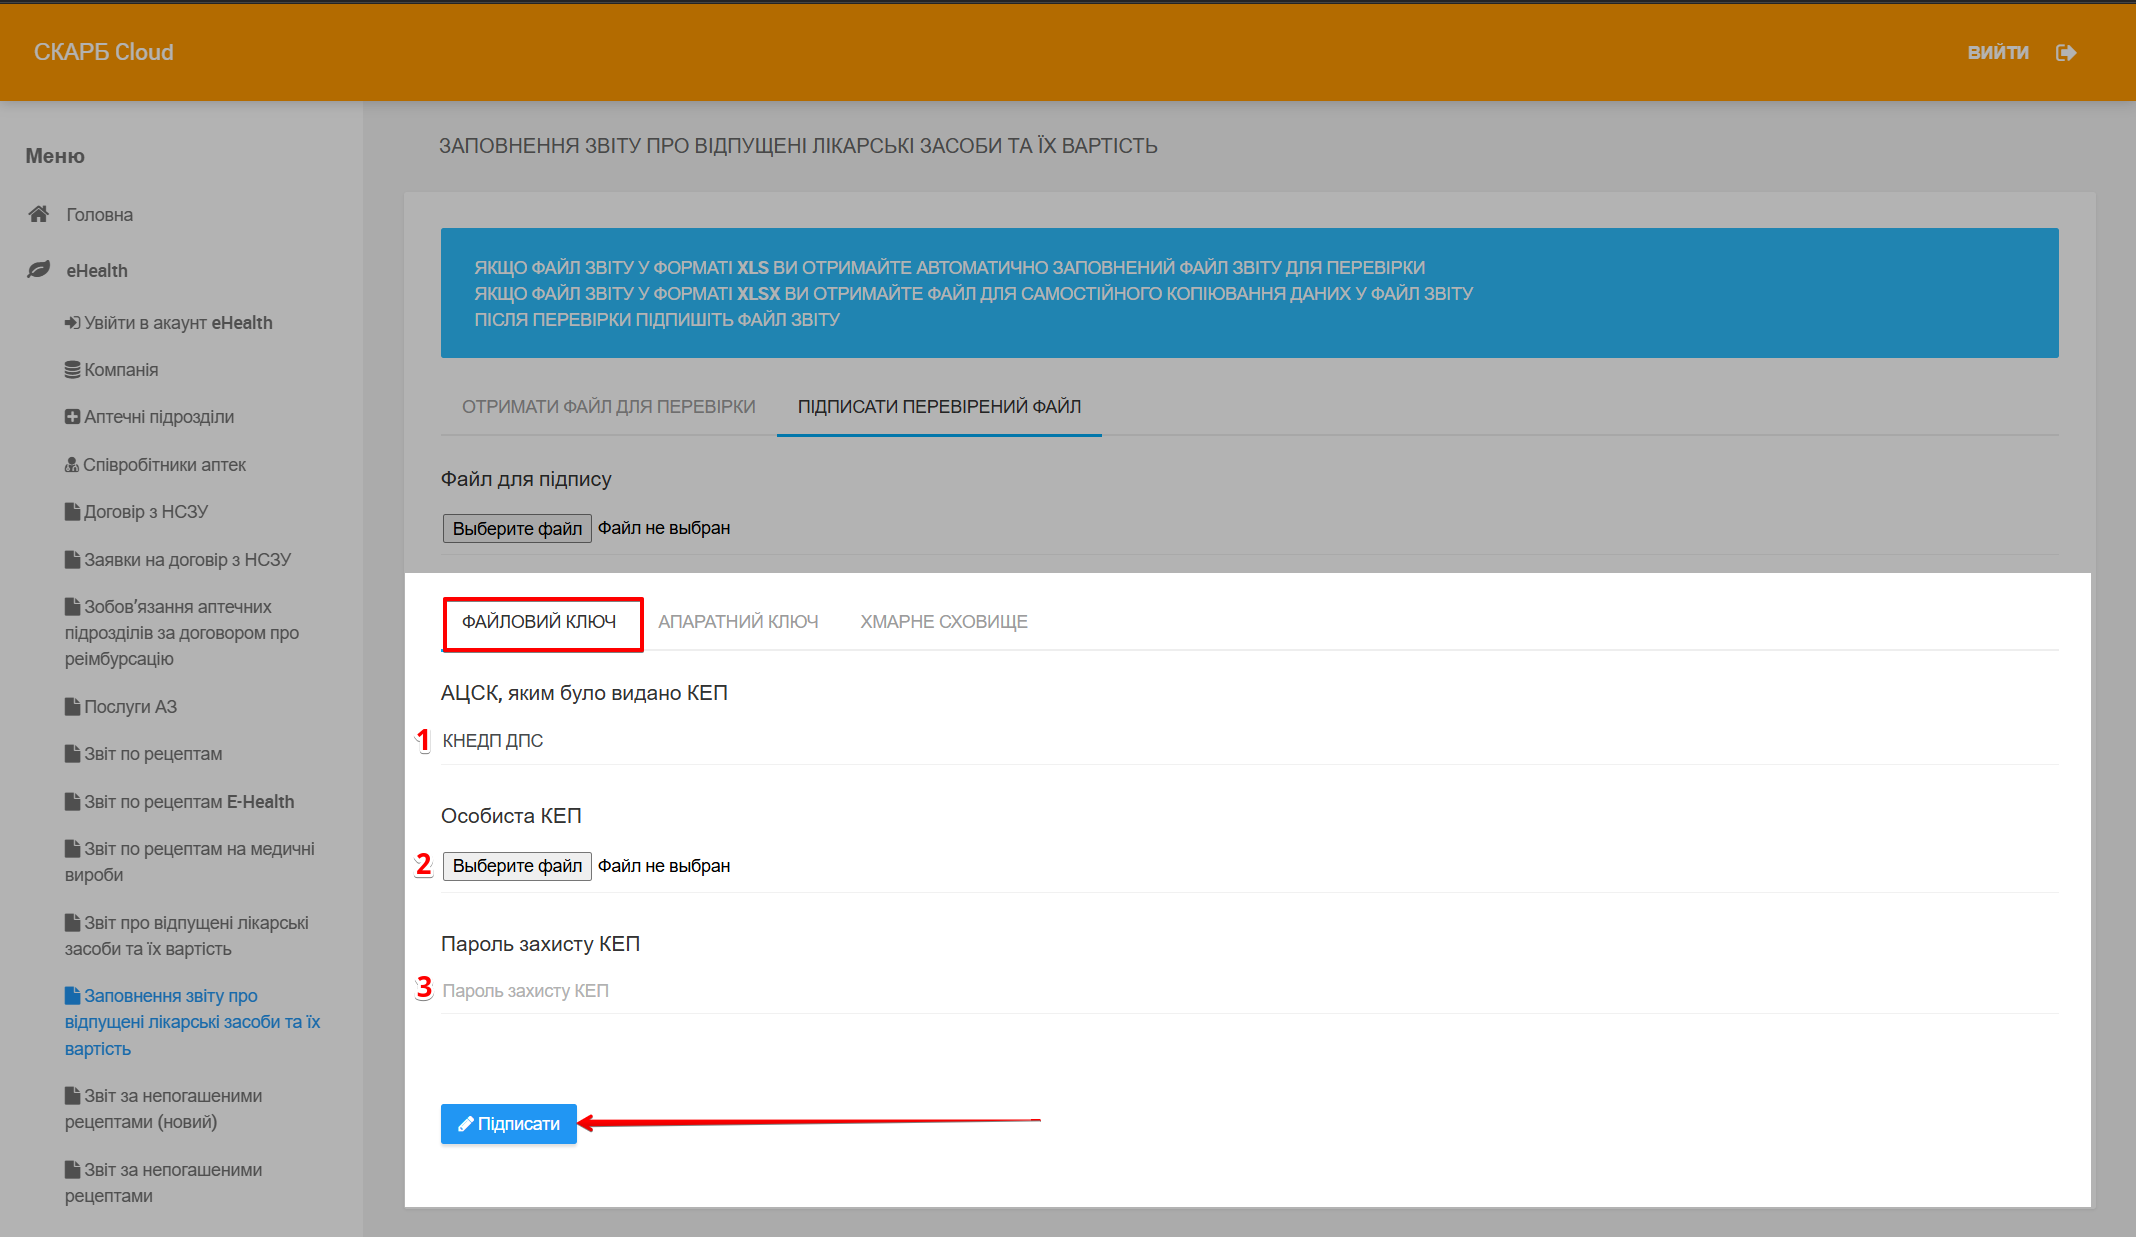Click the ВИЙТИ logout link

pyautogui.click(x=1997, y=52)
